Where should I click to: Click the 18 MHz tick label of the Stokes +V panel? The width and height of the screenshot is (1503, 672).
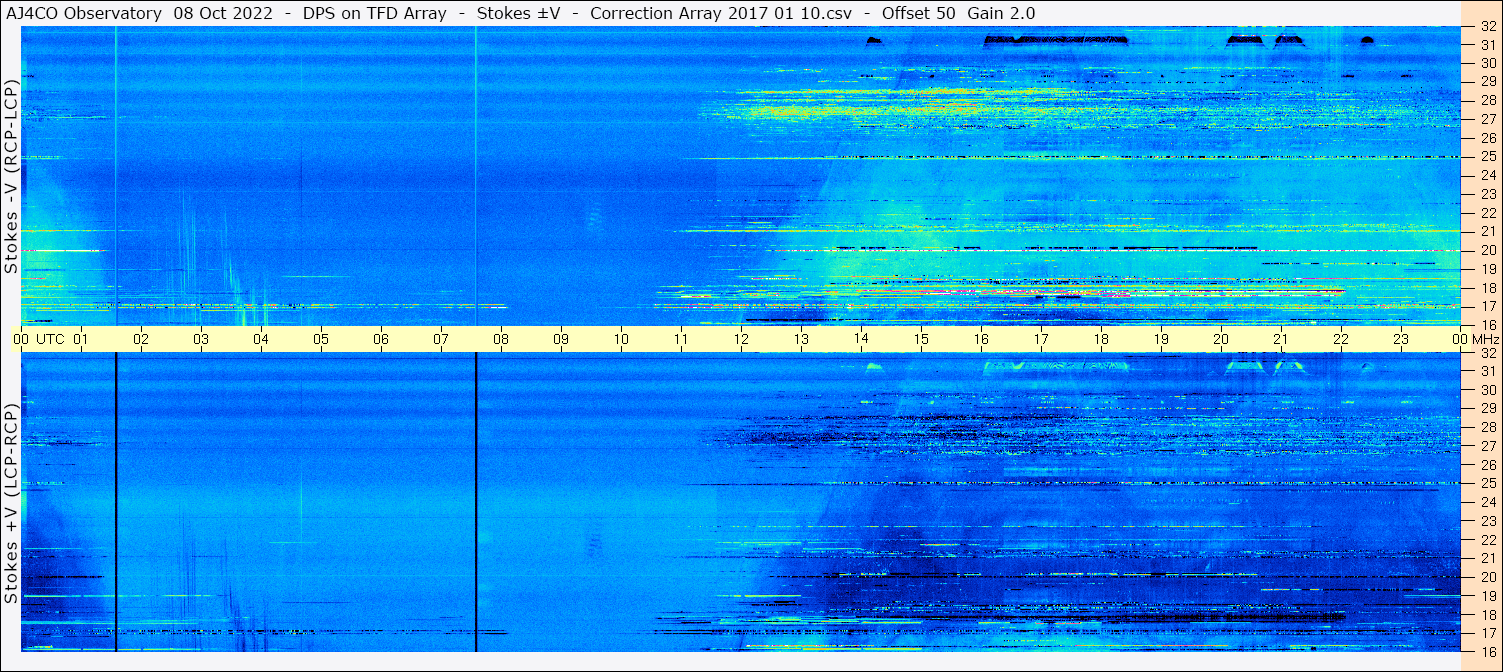click(1487, 614)
